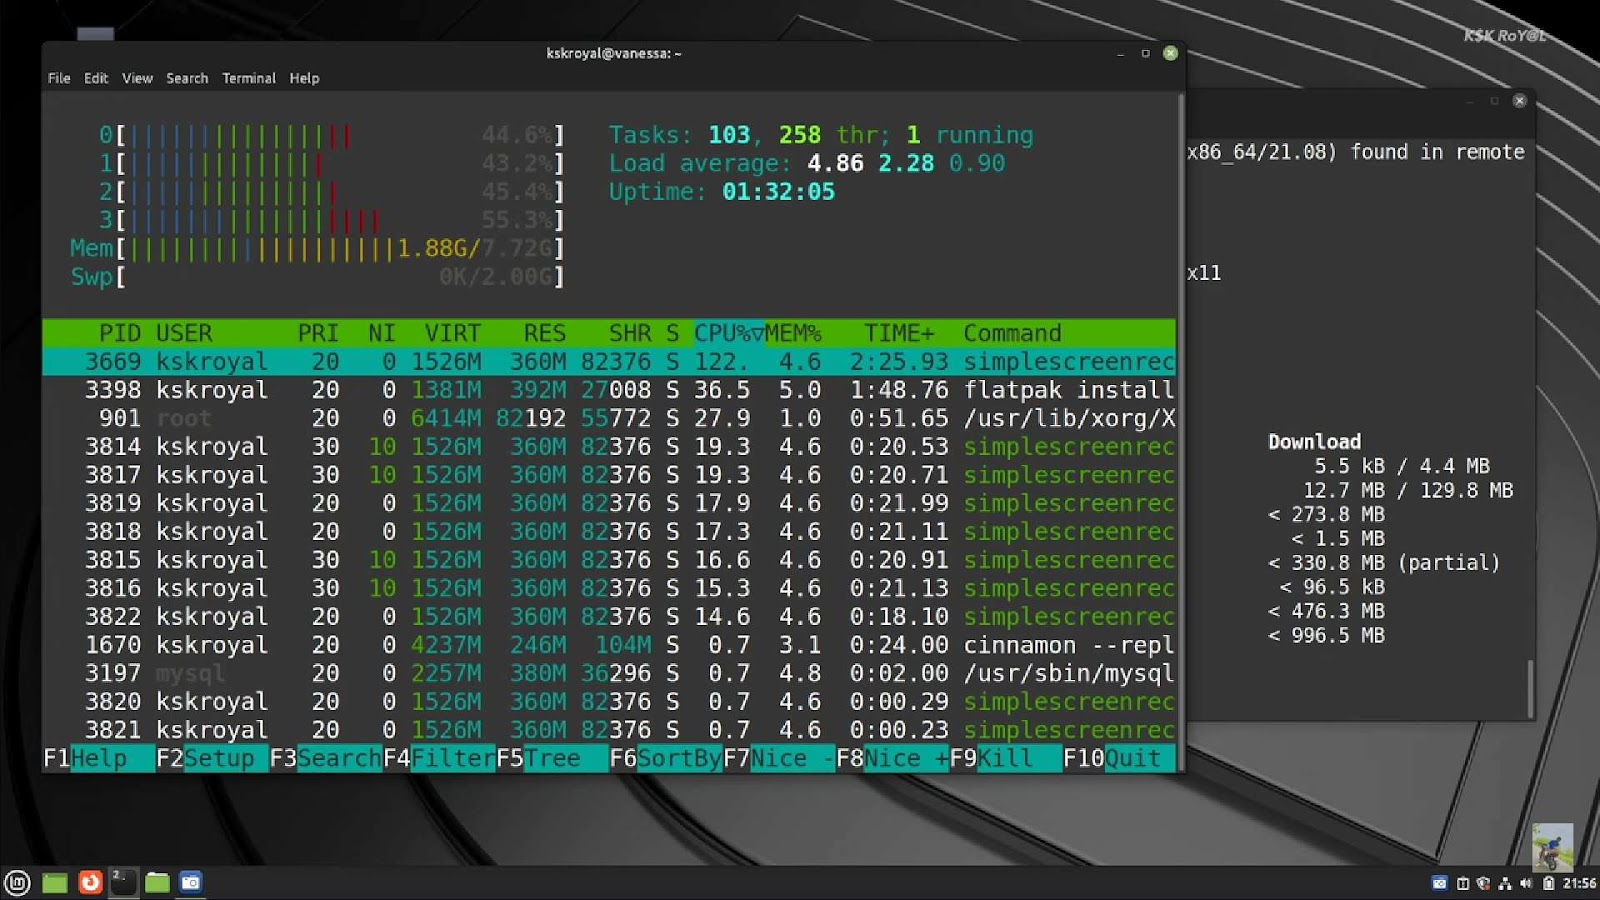Select the flatpak install process row 3398
Screen dimensions: 1600x900
609,390
